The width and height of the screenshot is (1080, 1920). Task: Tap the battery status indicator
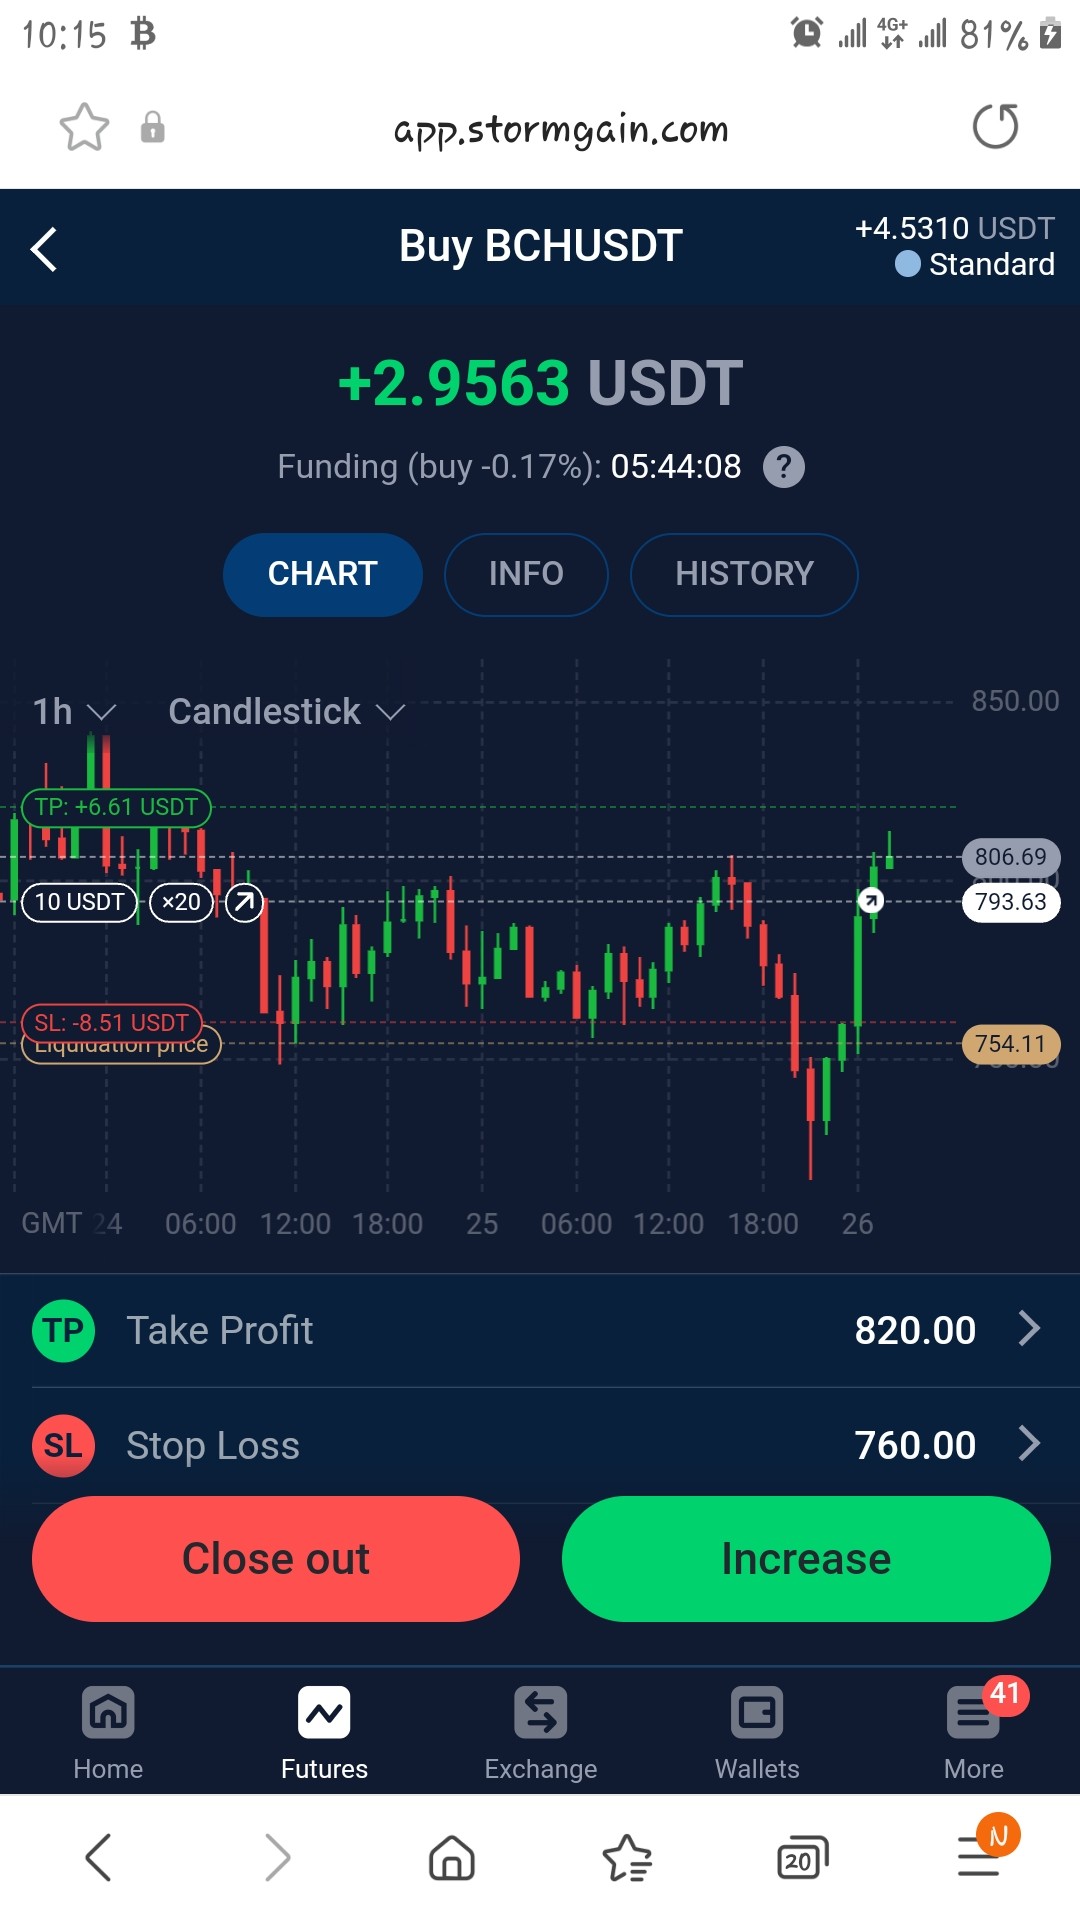click(x=1050, y=33)
